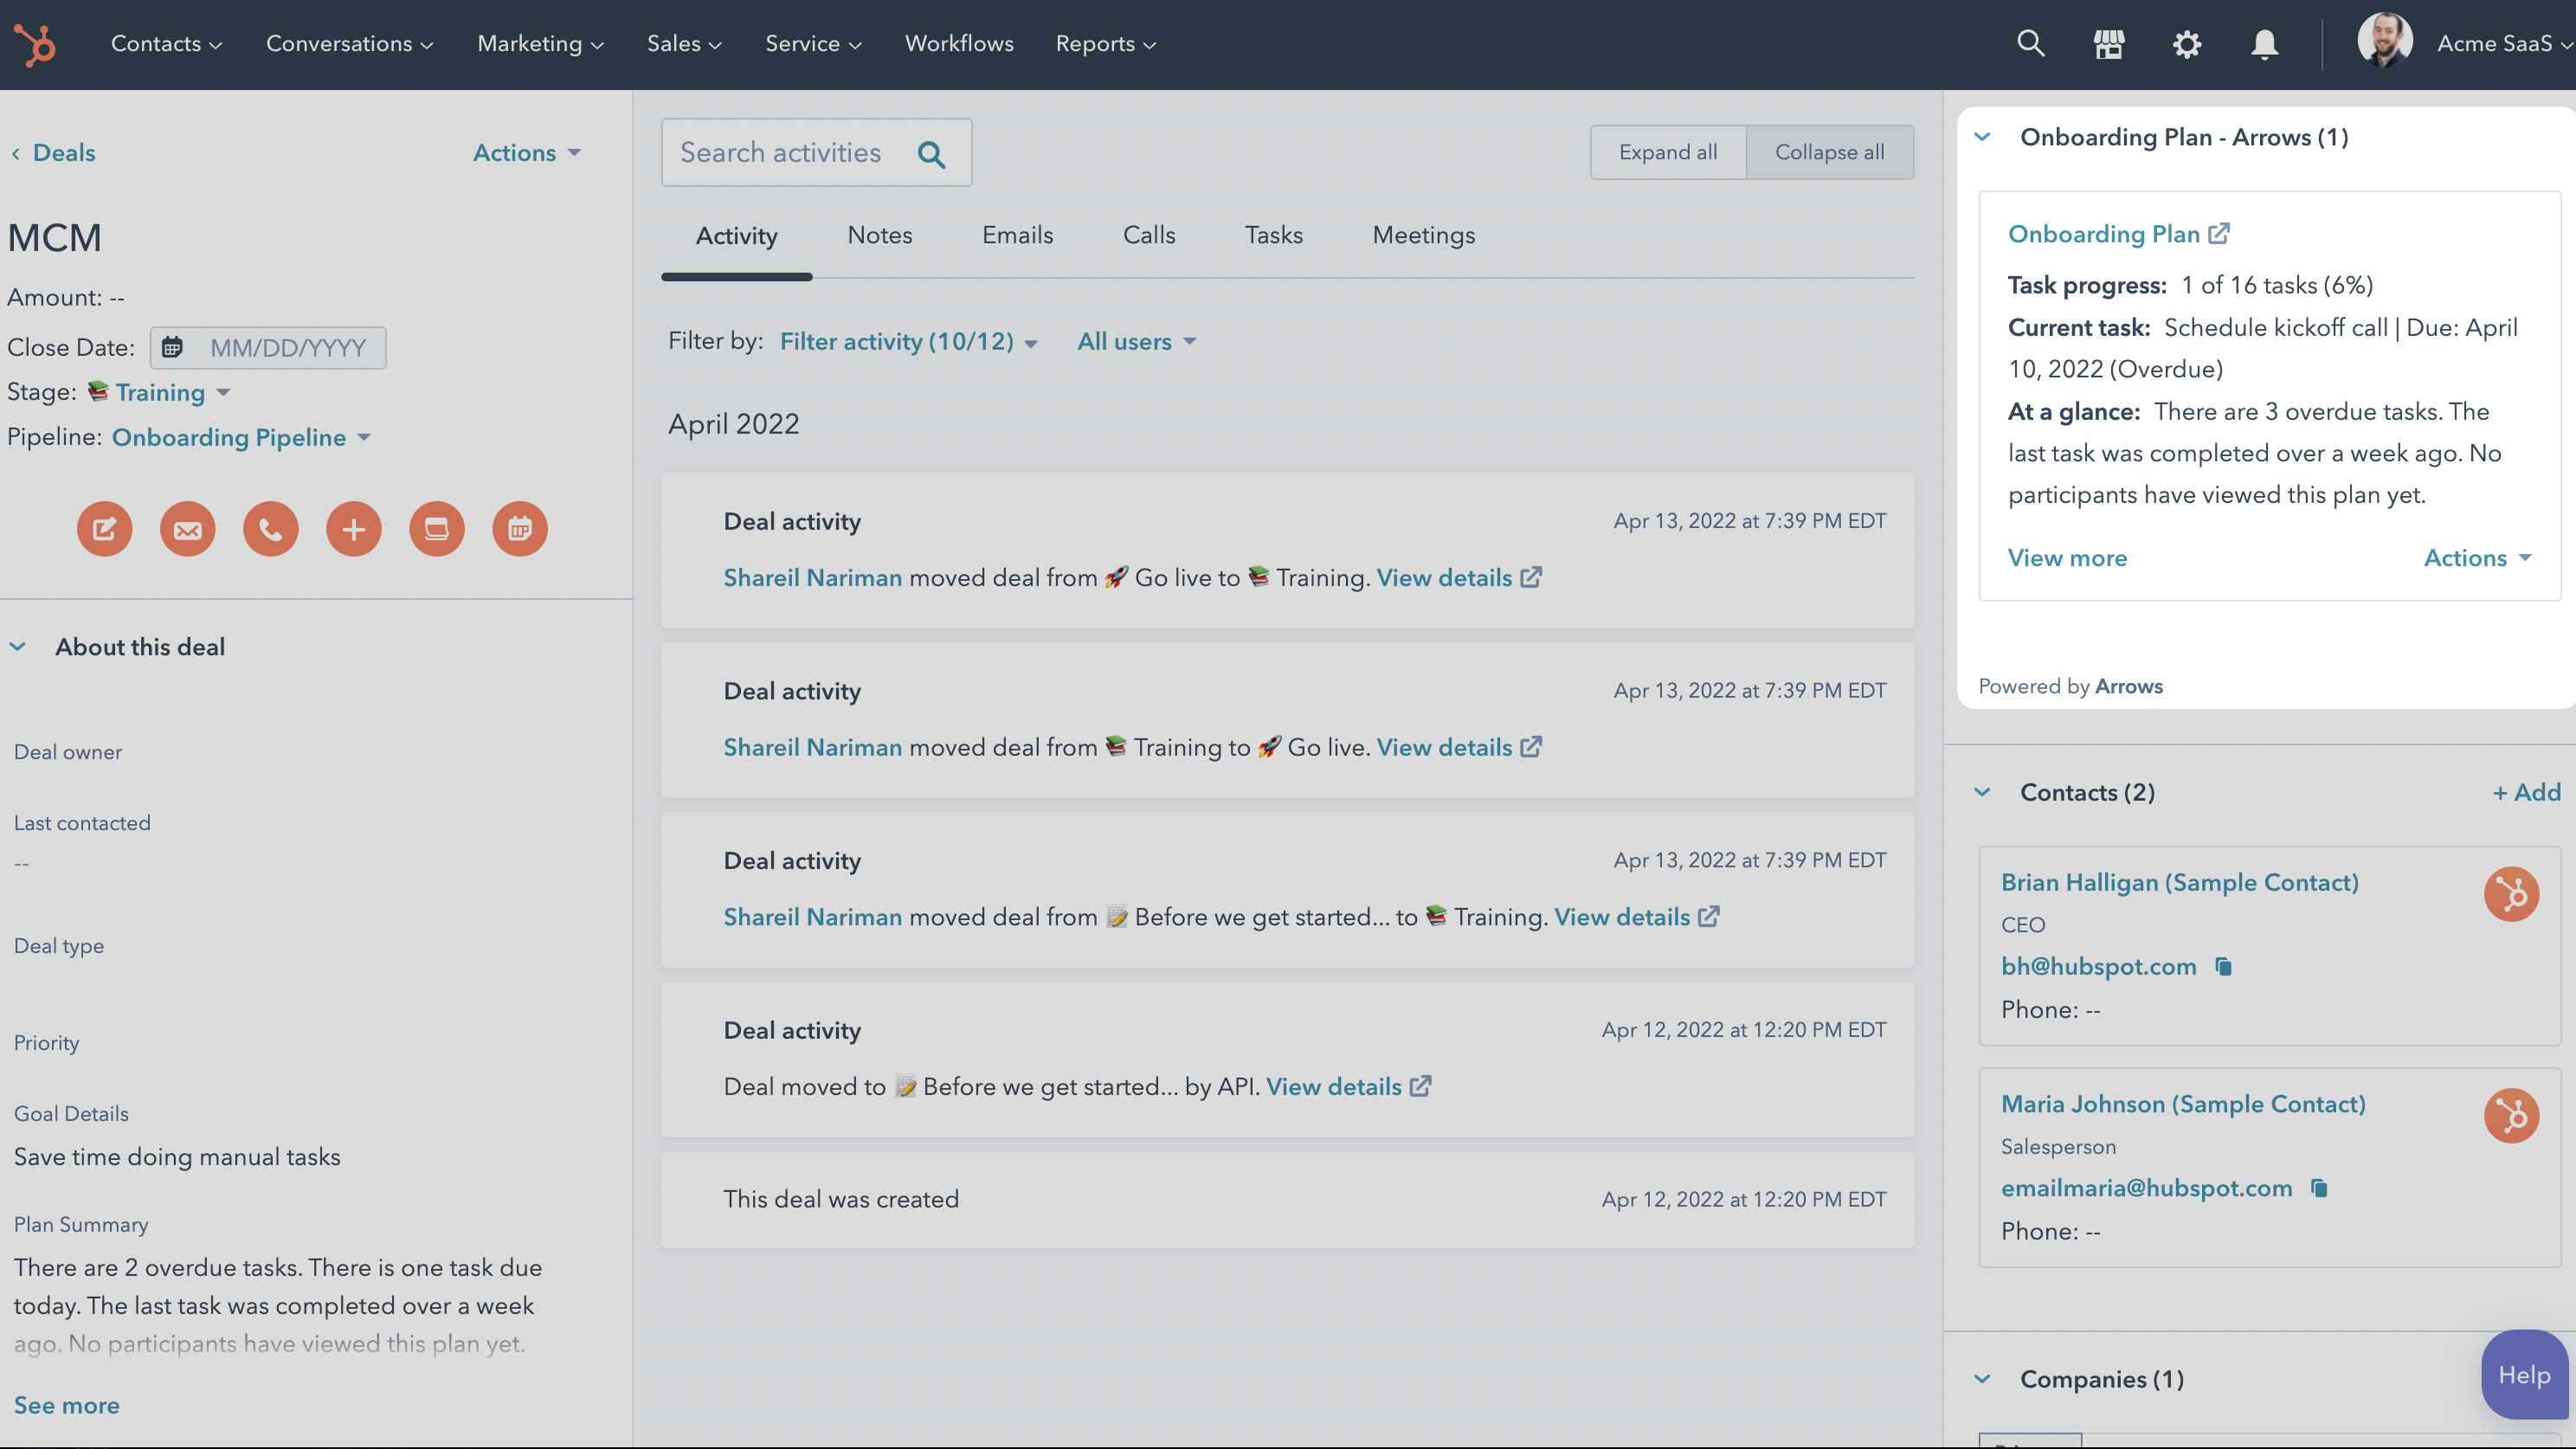Click Expand all activities button
The height and width of the screenshot is (1449, 2576).
pyautogui.click(x=1668, y=152)
